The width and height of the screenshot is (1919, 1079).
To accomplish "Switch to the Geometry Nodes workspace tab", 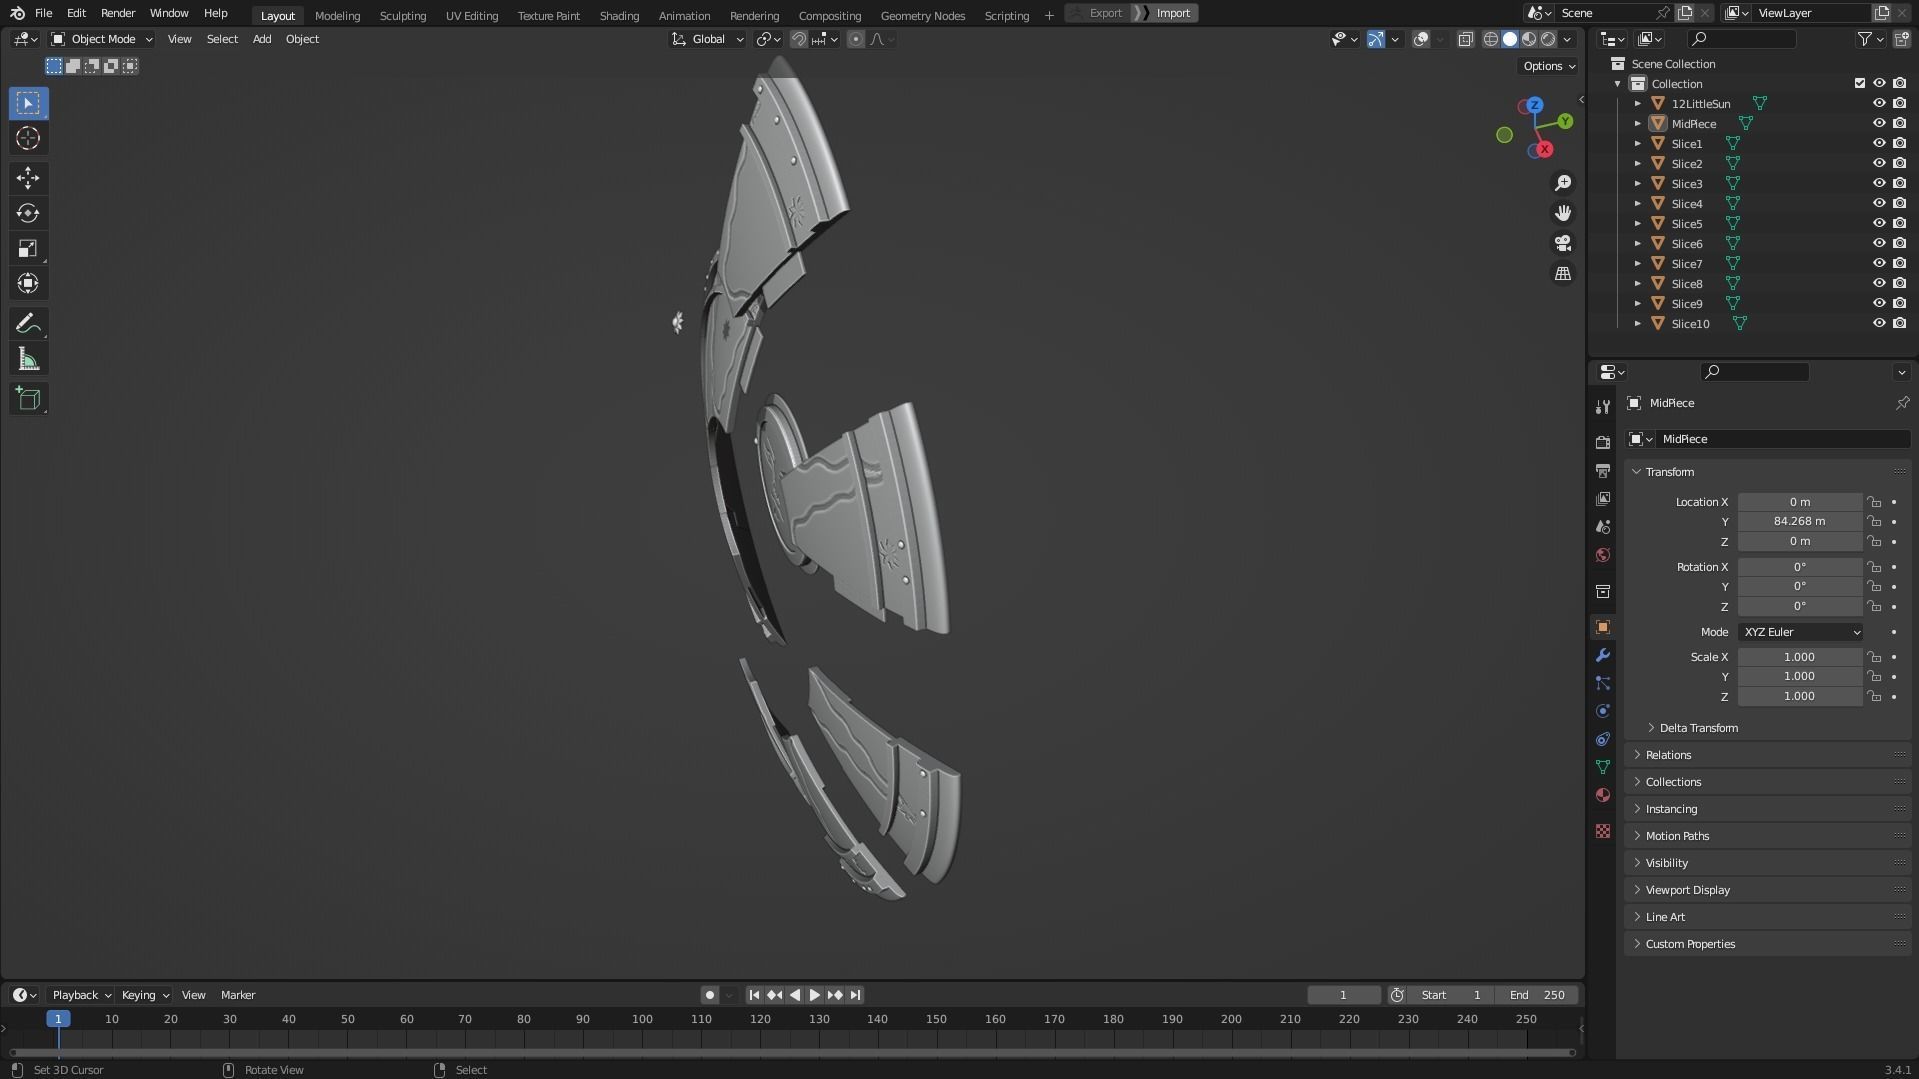I will tap(923, 16).
